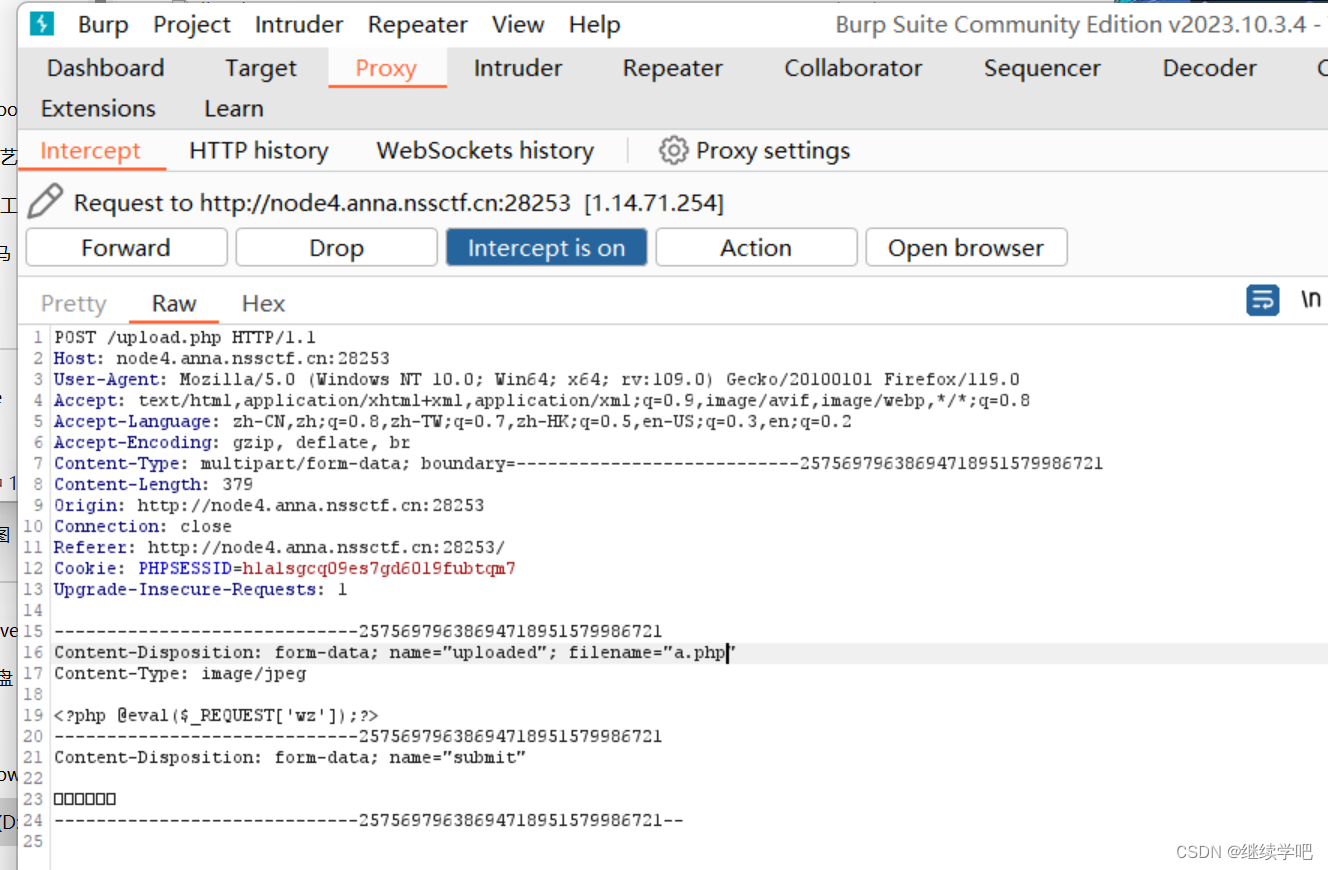This screenshot has width=1328, height=870.
Task: Switch to the HTTP history tab
Action: point(258,150)
